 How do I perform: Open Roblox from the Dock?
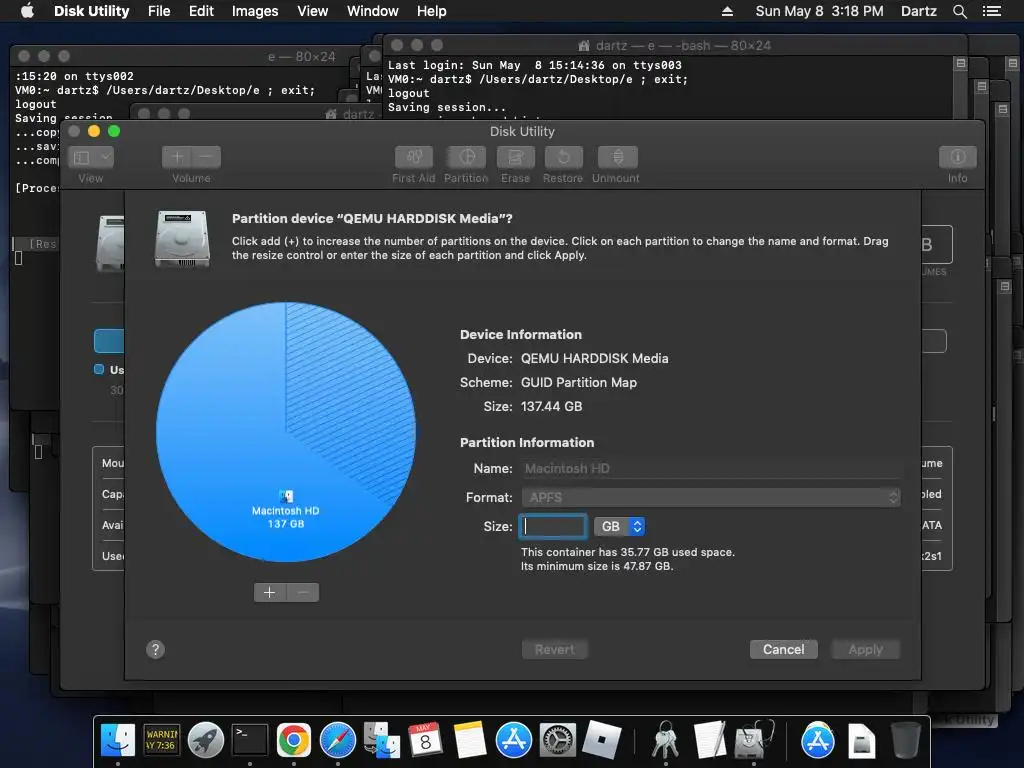tap(601, 740)
